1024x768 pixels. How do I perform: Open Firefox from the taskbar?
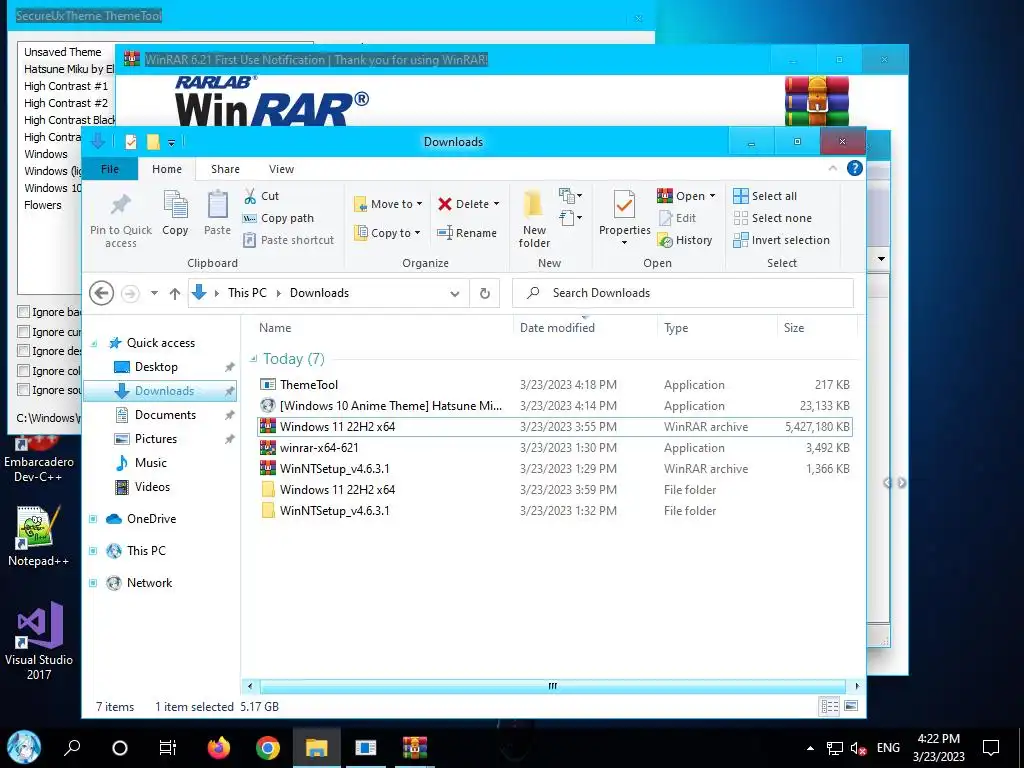(x=219, y=747)
